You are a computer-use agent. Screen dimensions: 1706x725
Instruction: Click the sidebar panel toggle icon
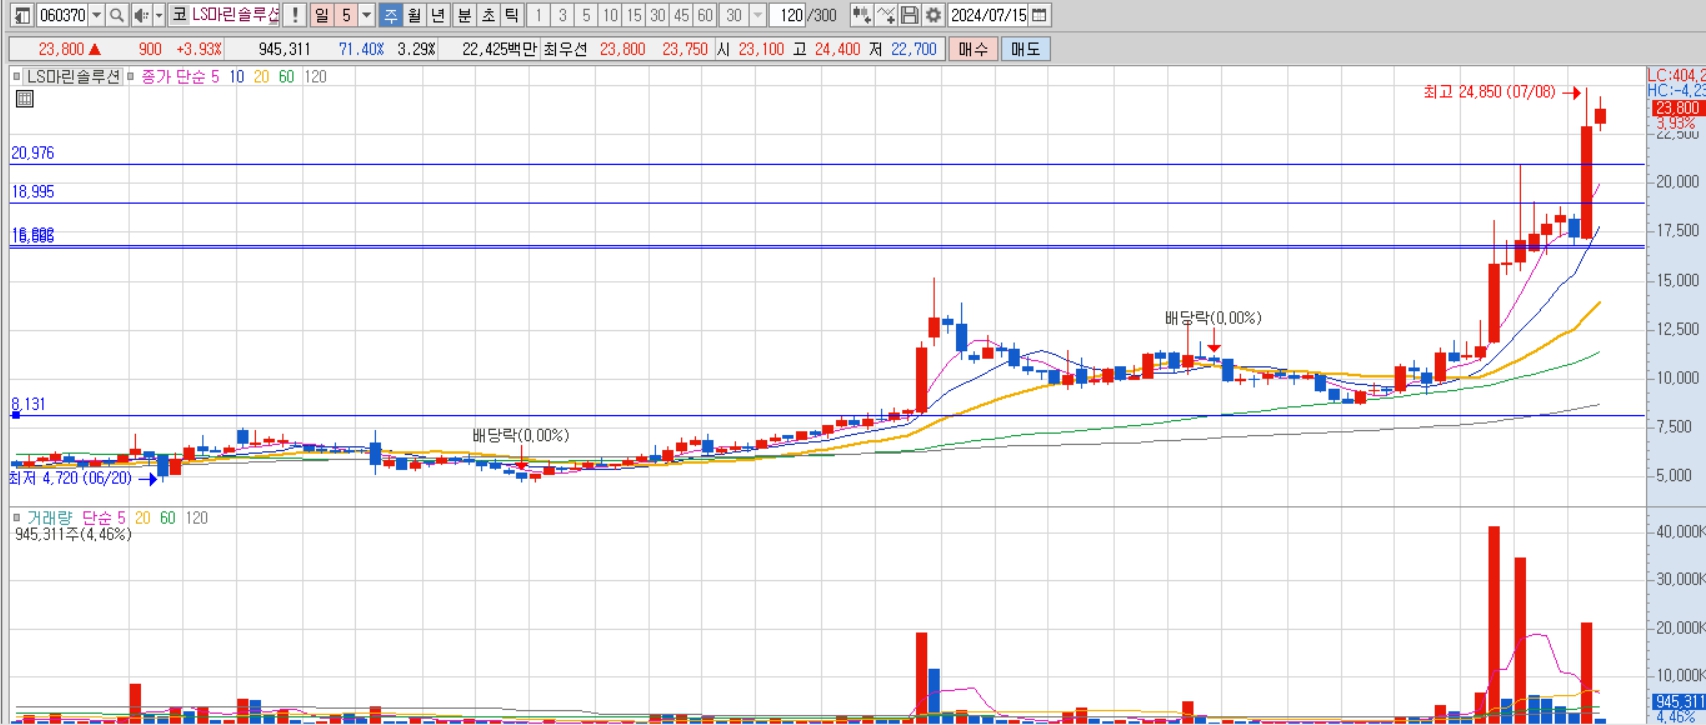click(22, 15)
